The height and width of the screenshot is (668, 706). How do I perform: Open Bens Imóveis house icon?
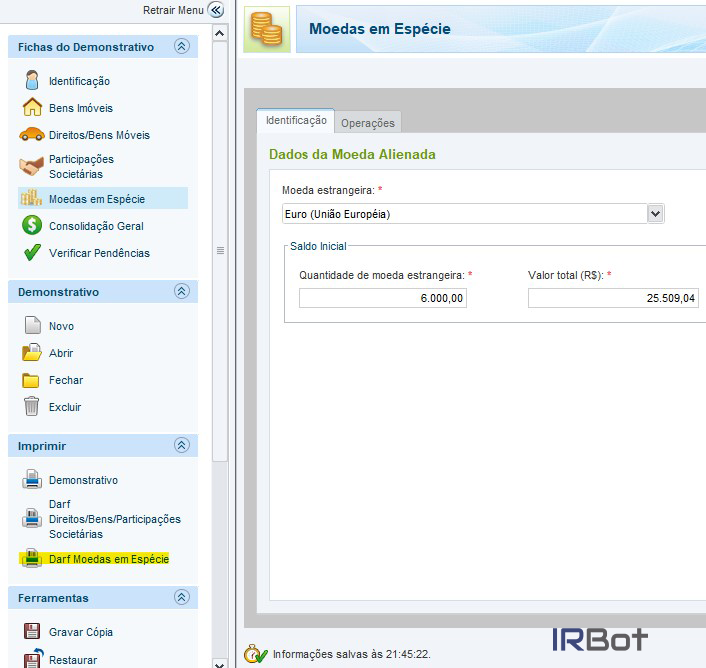coord(32,108)
